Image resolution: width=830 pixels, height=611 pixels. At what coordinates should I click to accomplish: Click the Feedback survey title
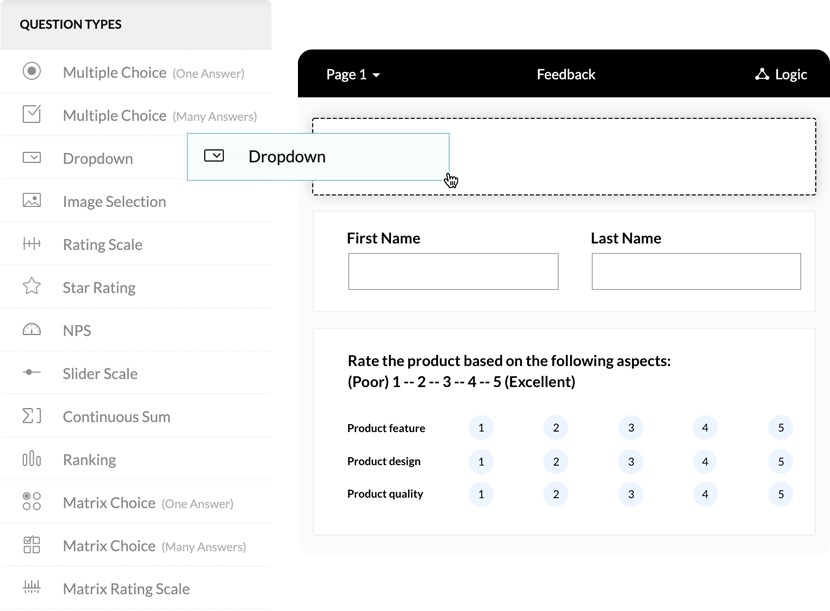[x=565, y=74]
